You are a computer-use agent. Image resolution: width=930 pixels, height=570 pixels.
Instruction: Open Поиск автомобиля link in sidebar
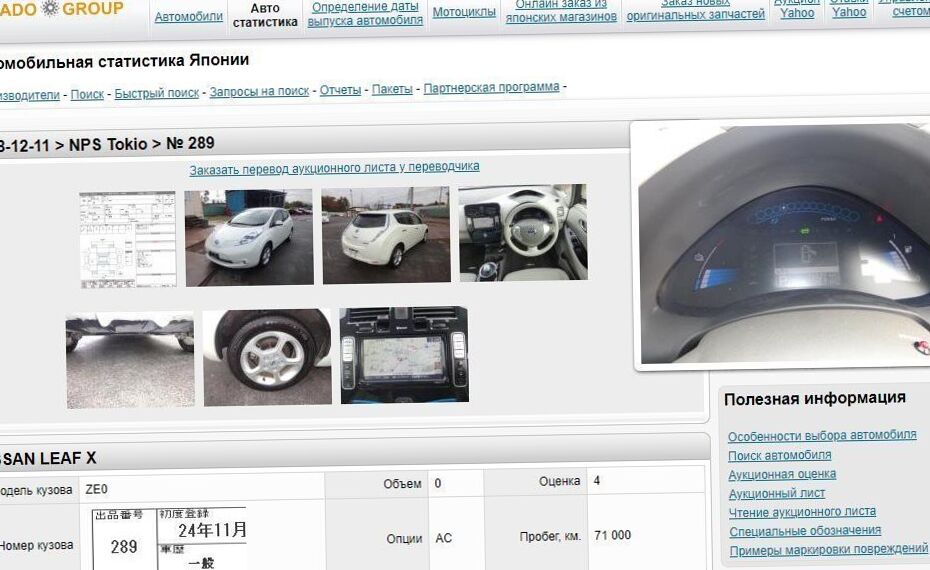point(779,456)
